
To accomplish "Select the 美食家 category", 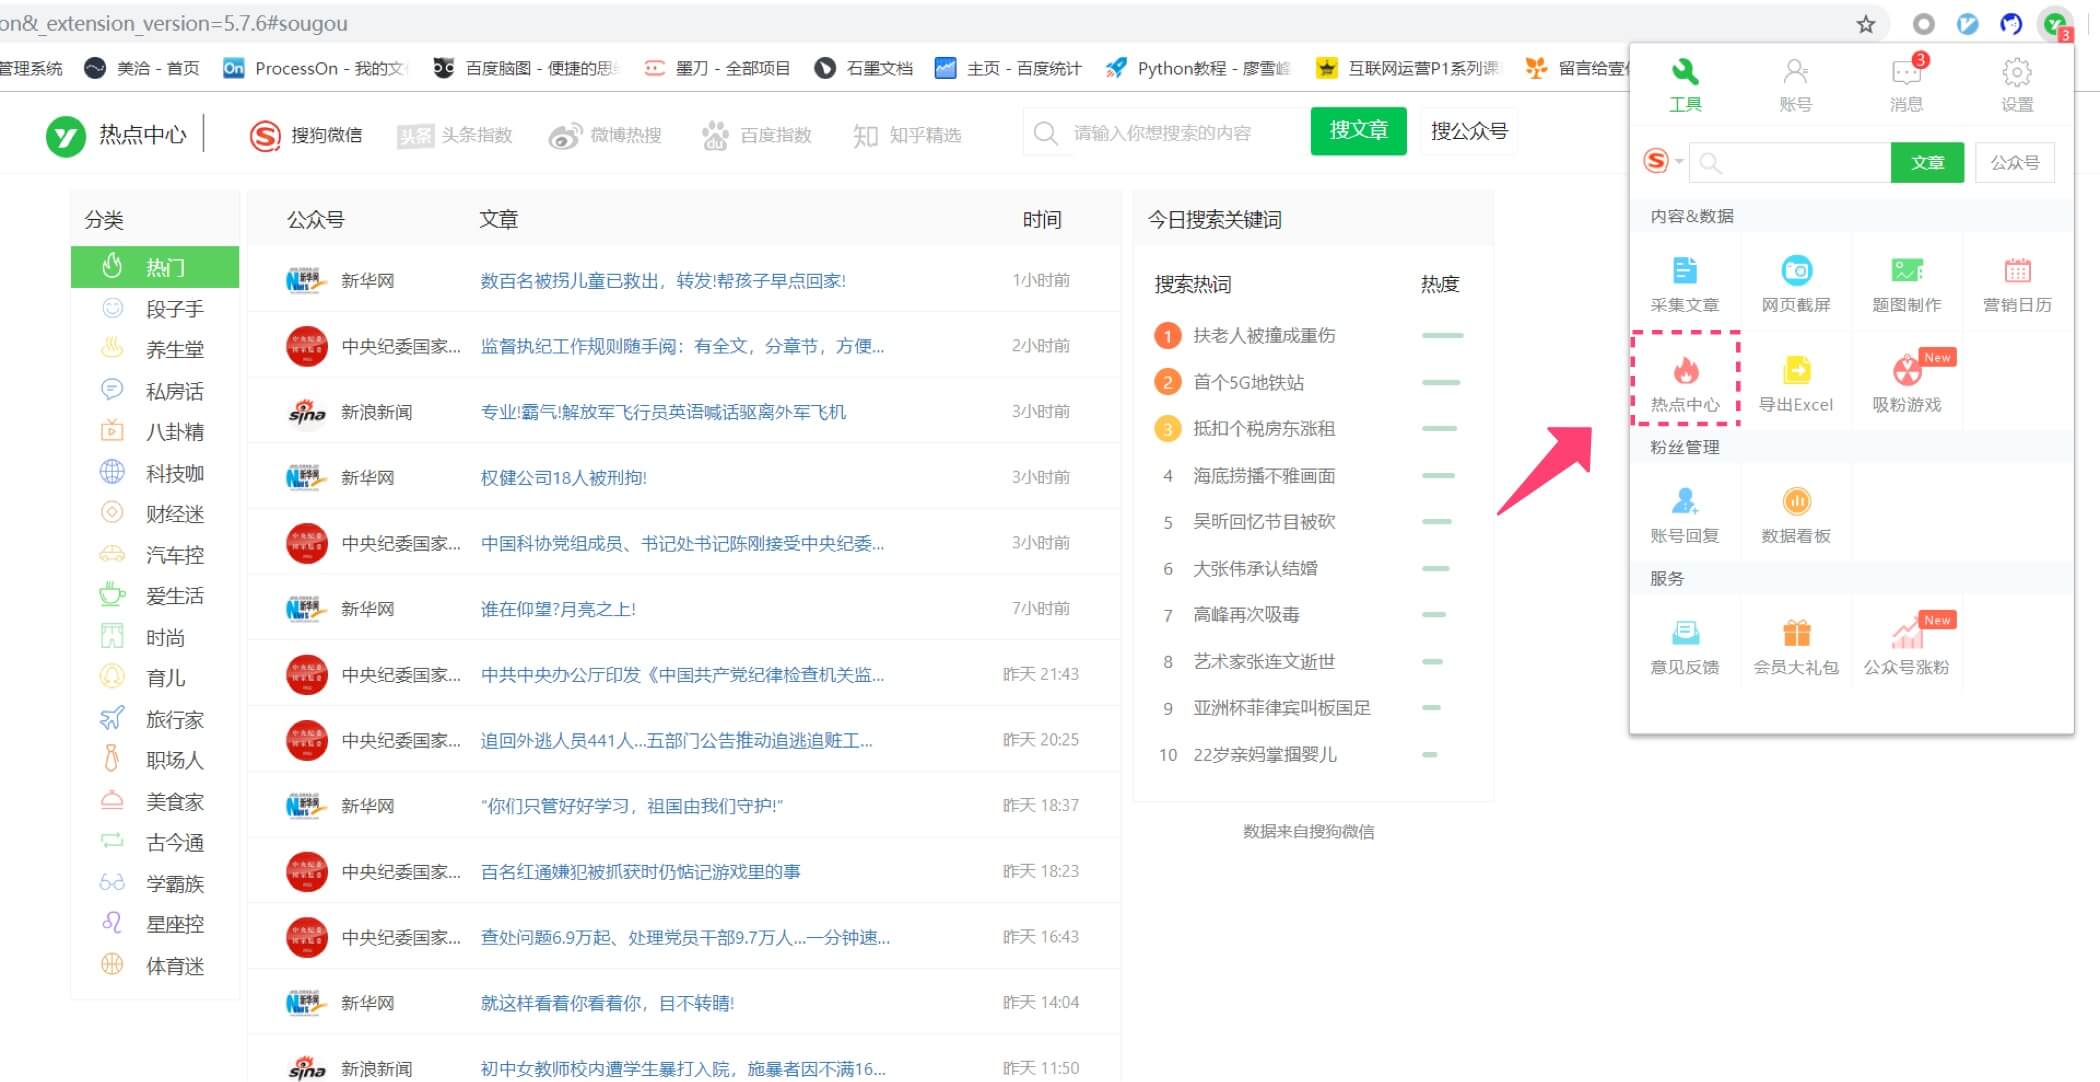I will (x=155, y=802).
